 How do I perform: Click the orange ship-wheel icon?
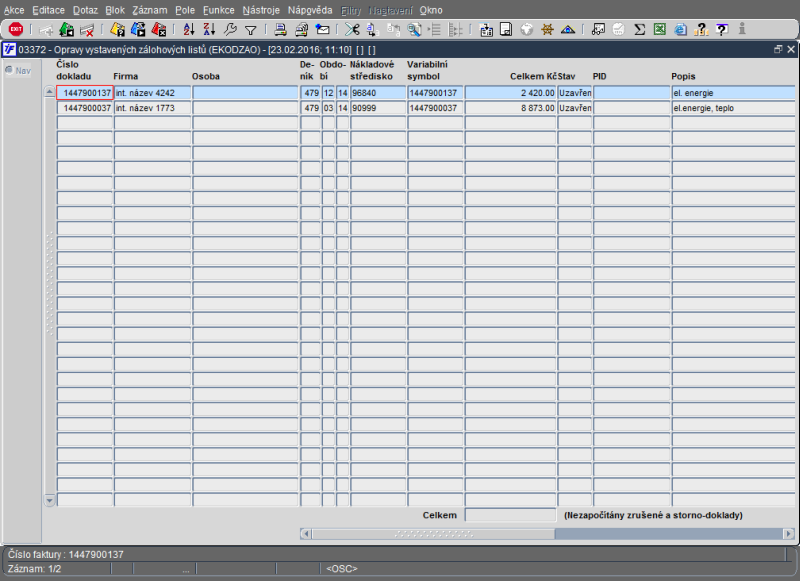pyautogui.click(x=547, y=30)
